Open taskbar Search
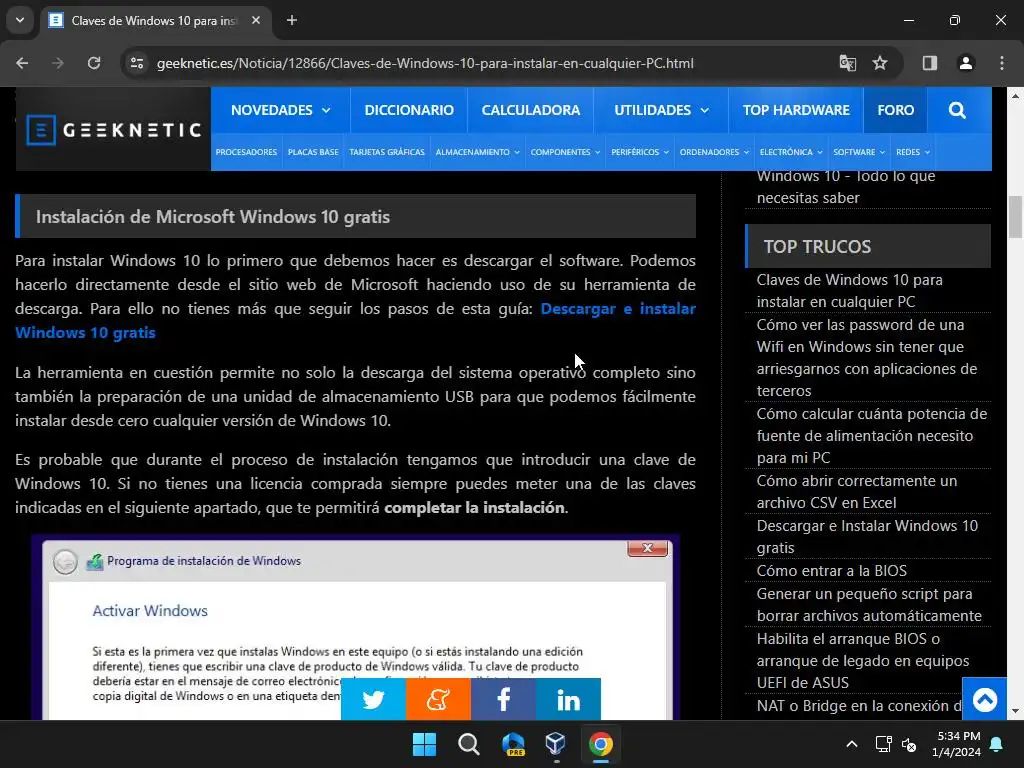The height and width of the screenshot is (768, 1024). 469,744
